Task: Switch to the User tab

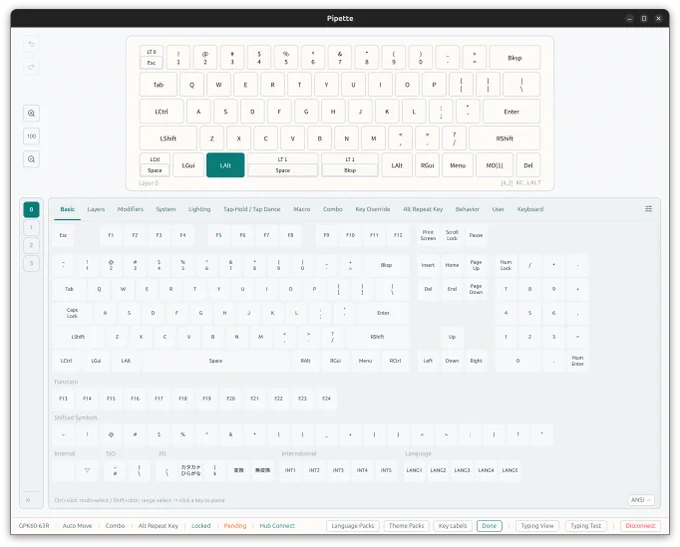Action: [x=498, y=209]
